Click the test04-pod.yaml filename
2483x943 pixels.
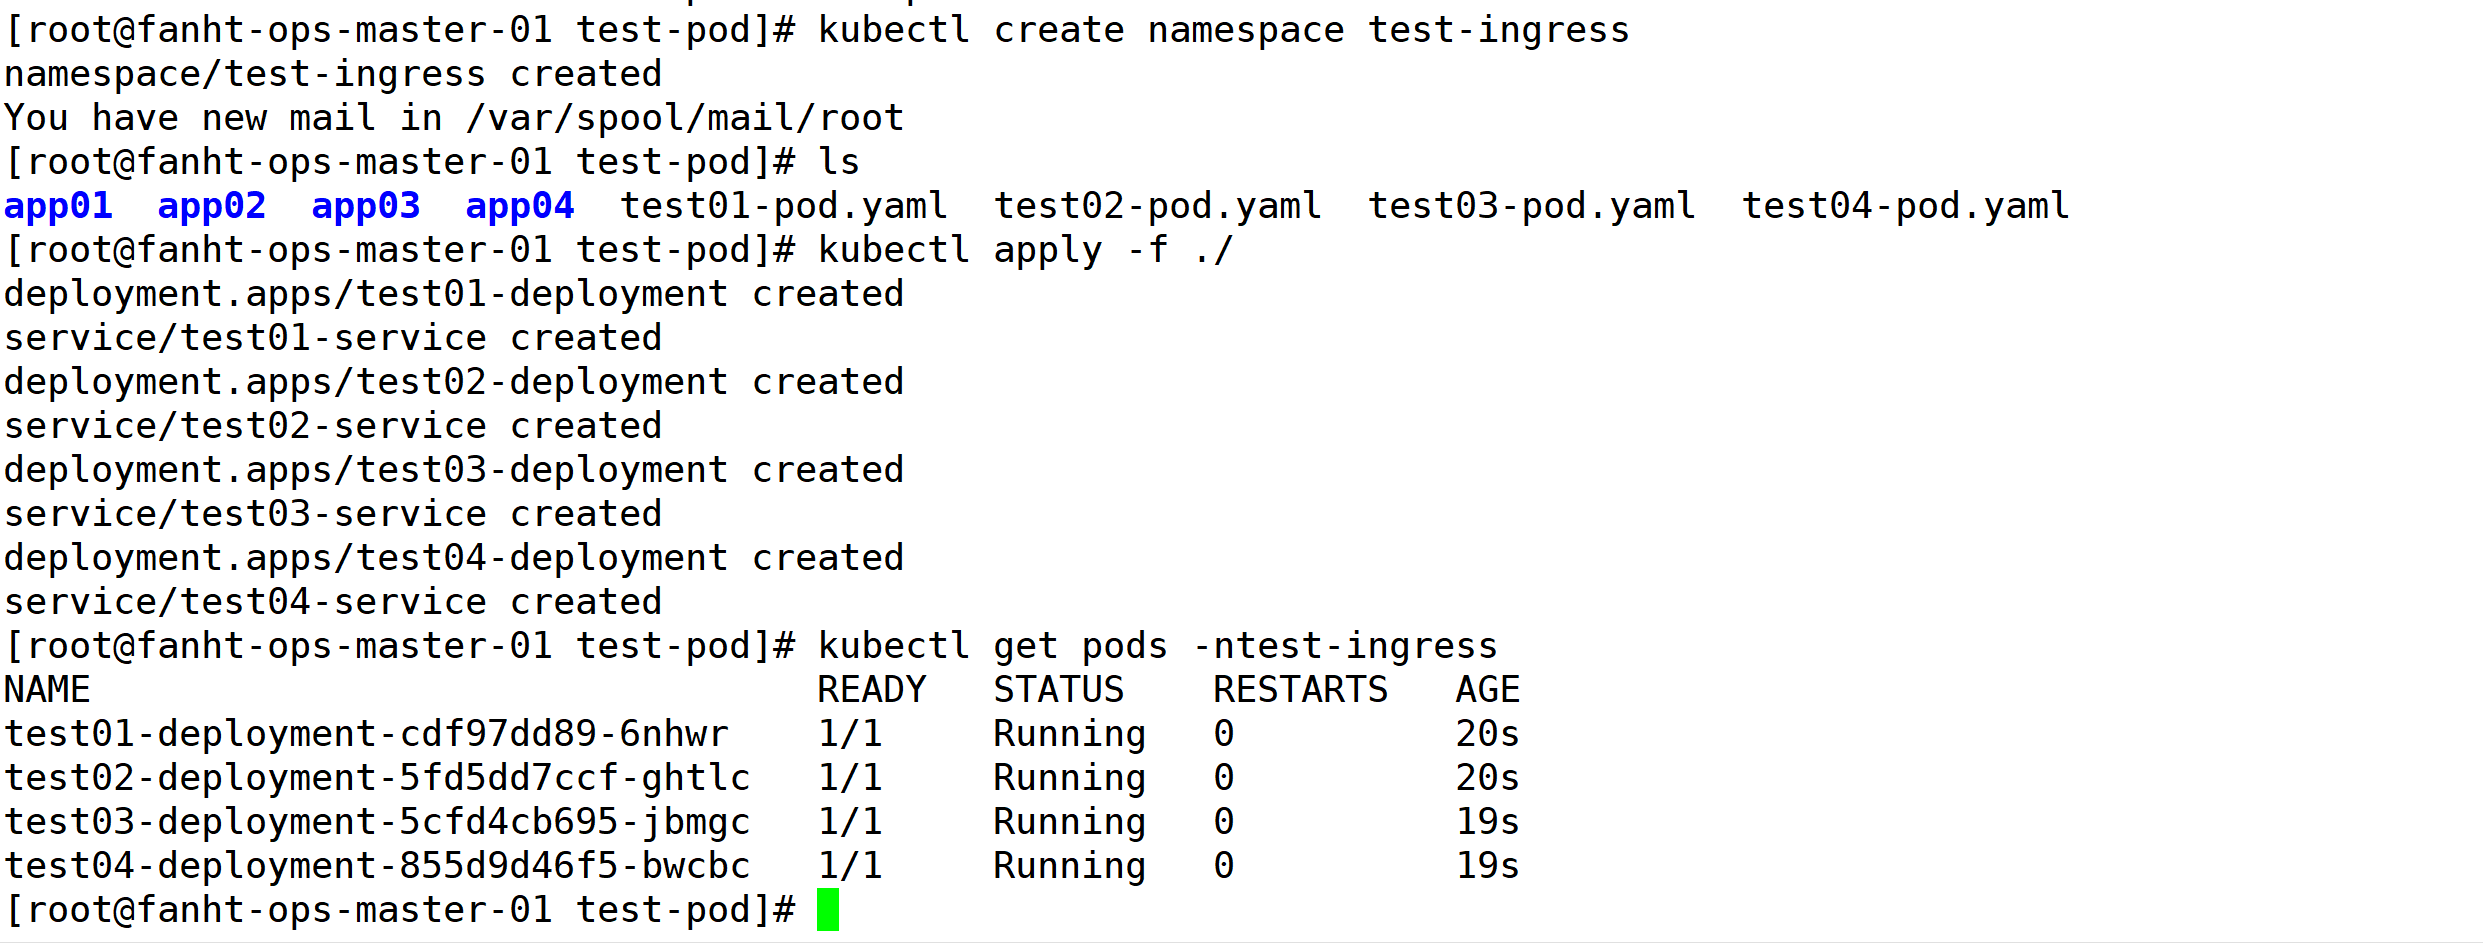coord(1905,206)
